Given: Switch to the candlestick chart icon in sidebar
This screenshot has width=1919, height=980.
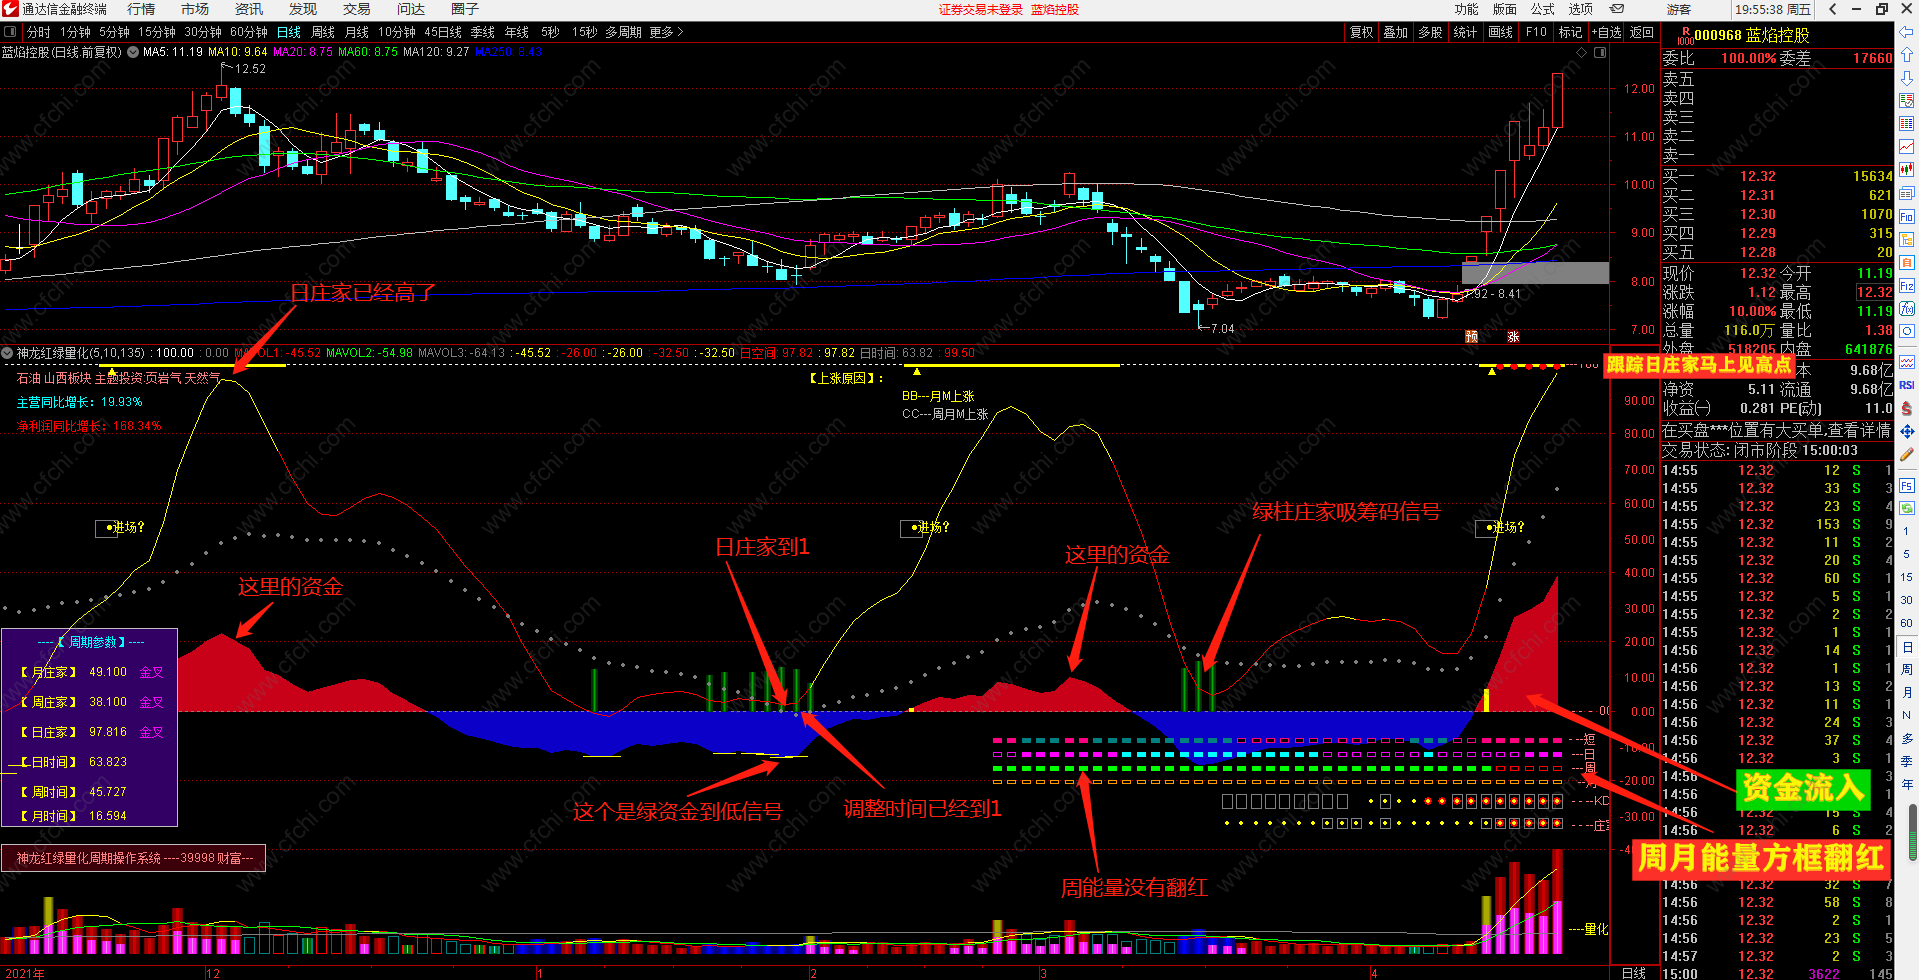Looking at the screenshot, I should [x=1907, y=170].
